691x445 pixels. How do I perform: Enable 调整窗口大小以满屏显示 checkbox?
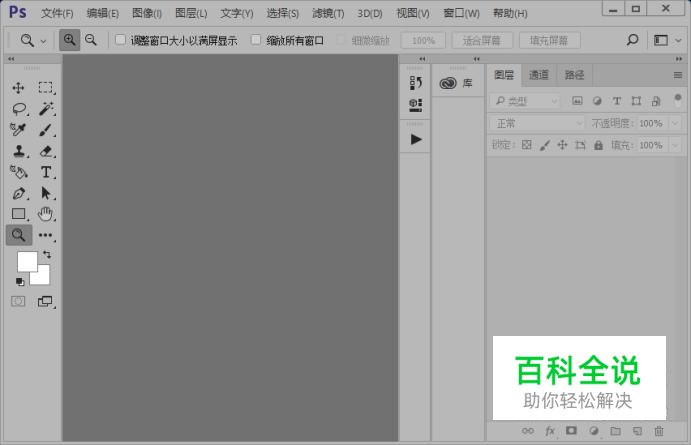[120, 40]
